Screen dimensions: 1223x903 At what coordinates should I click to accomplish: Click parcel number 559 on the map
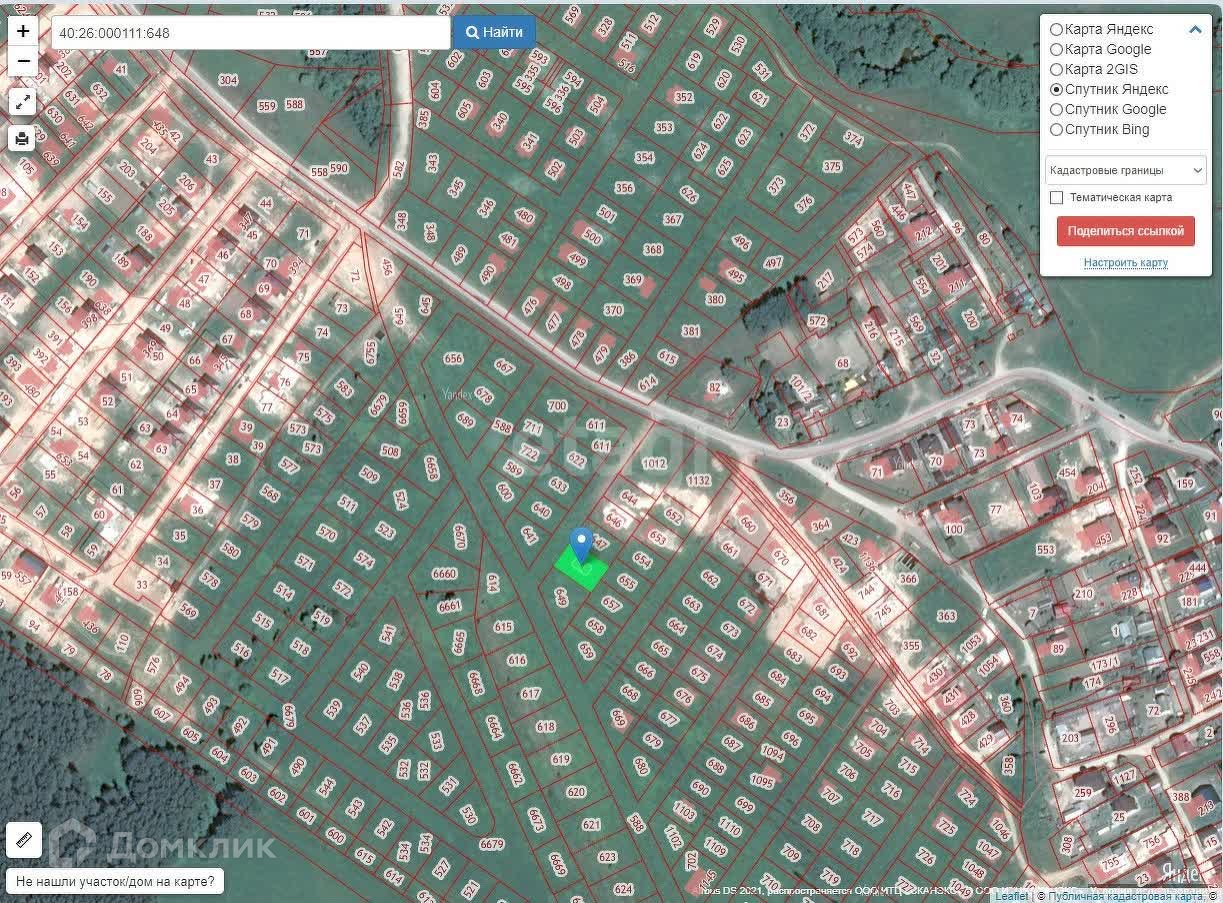pyautogui.click(x=267, y=105)
